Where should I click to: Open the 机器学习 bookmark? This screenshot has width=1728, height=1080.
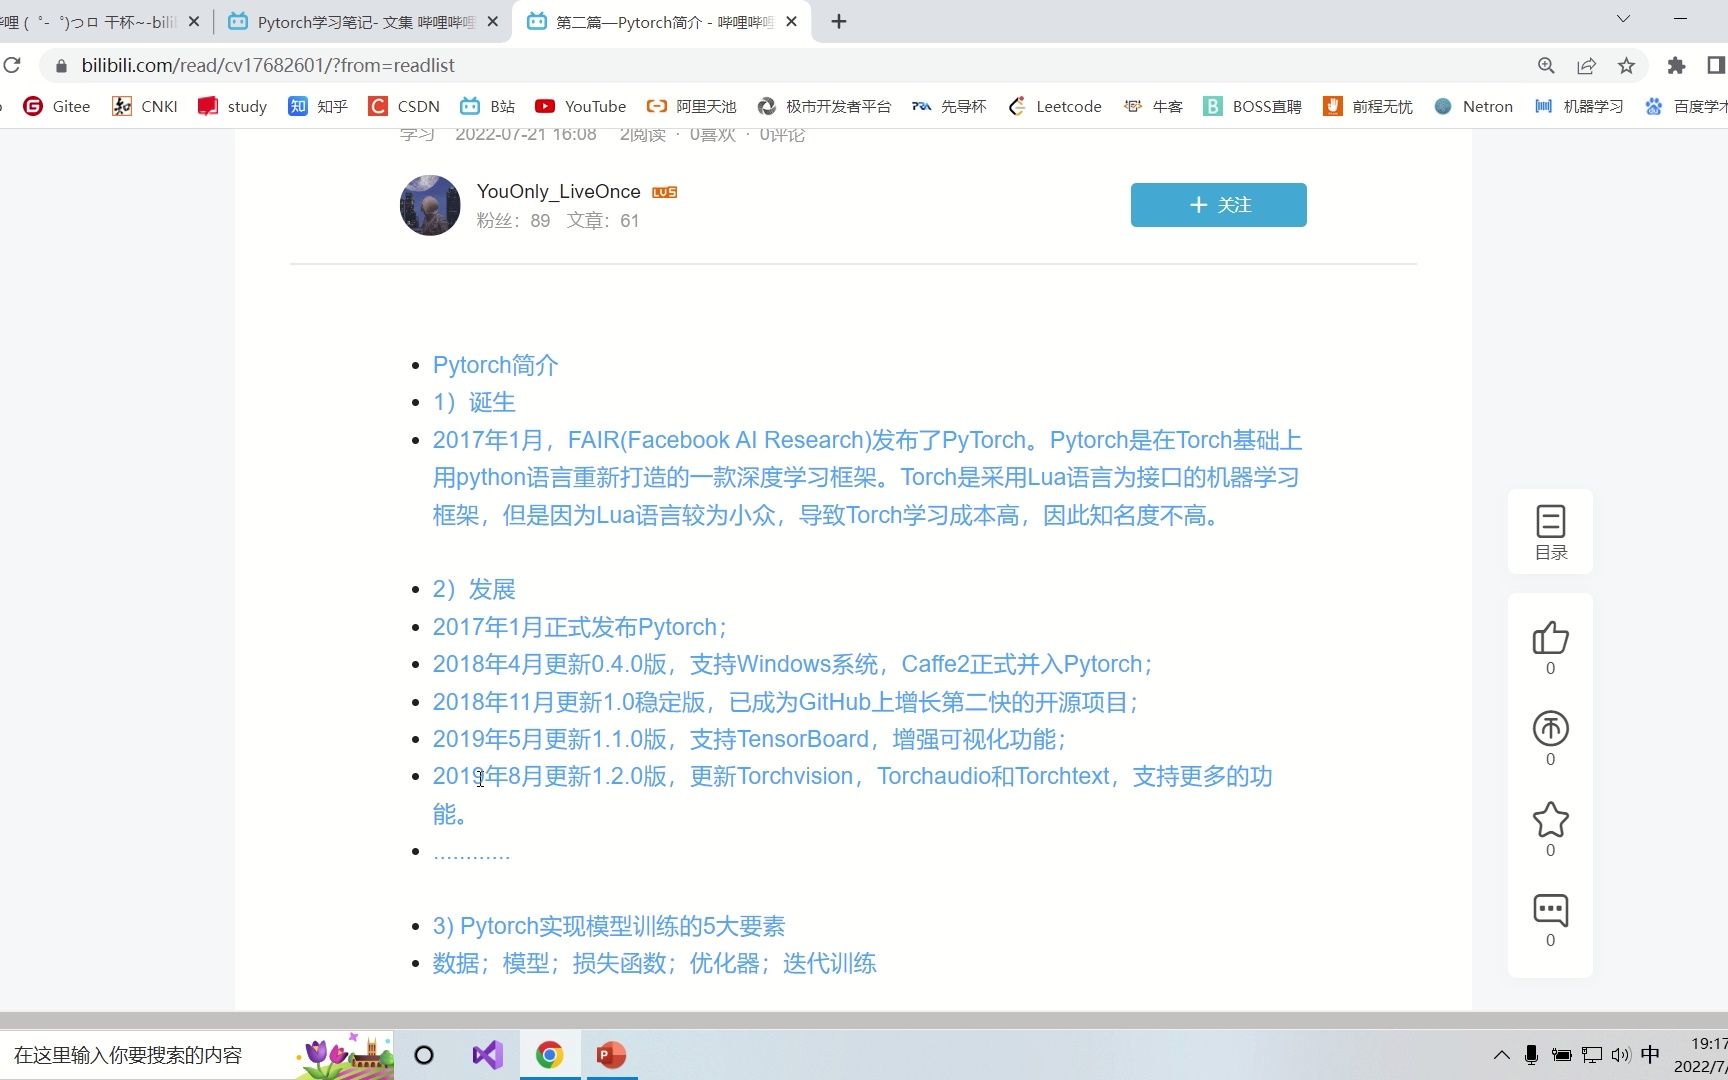[1579, 106]
